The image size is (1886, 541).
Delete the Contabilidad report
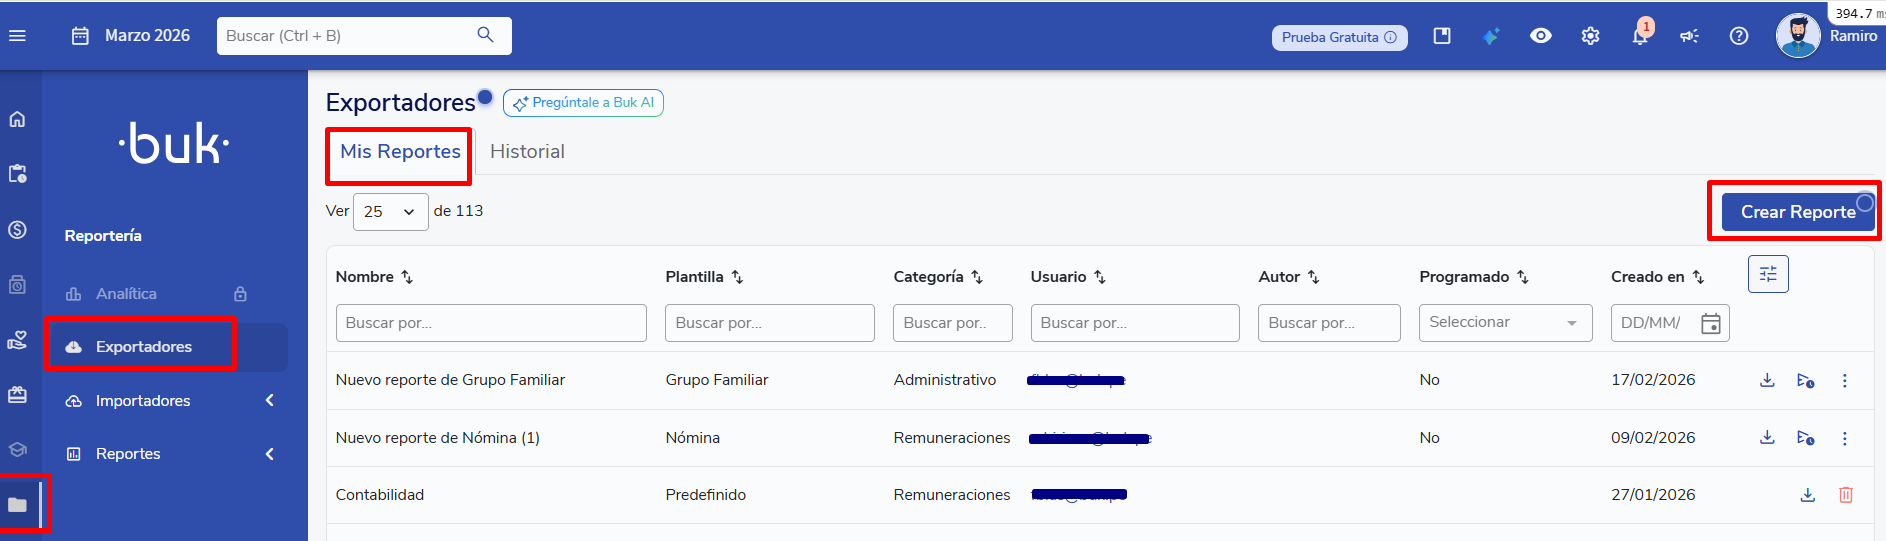(x=1846, y=495)
